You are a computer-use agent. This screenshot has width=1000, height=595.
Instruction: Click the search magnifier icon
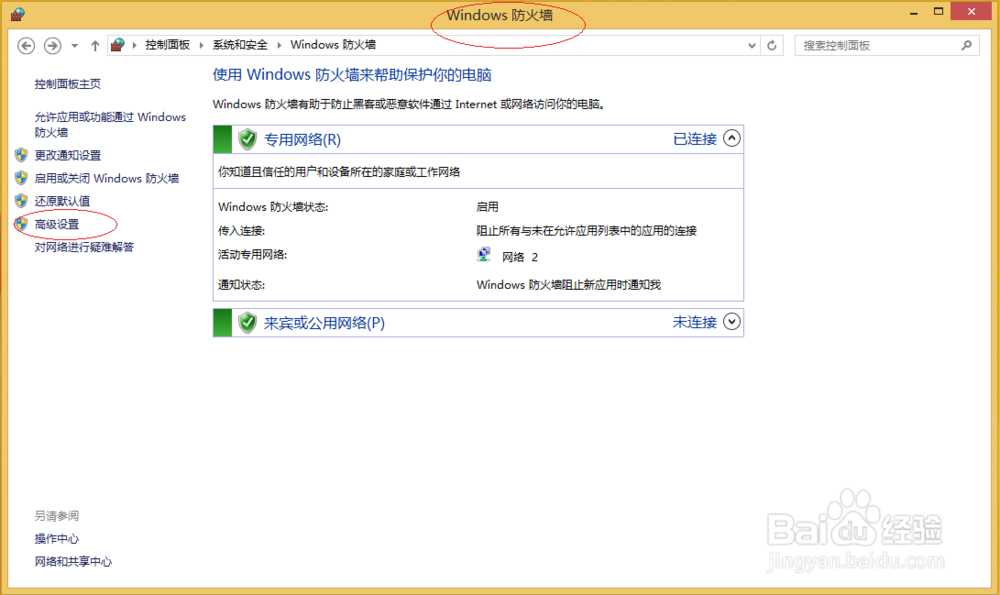point(966,45)
